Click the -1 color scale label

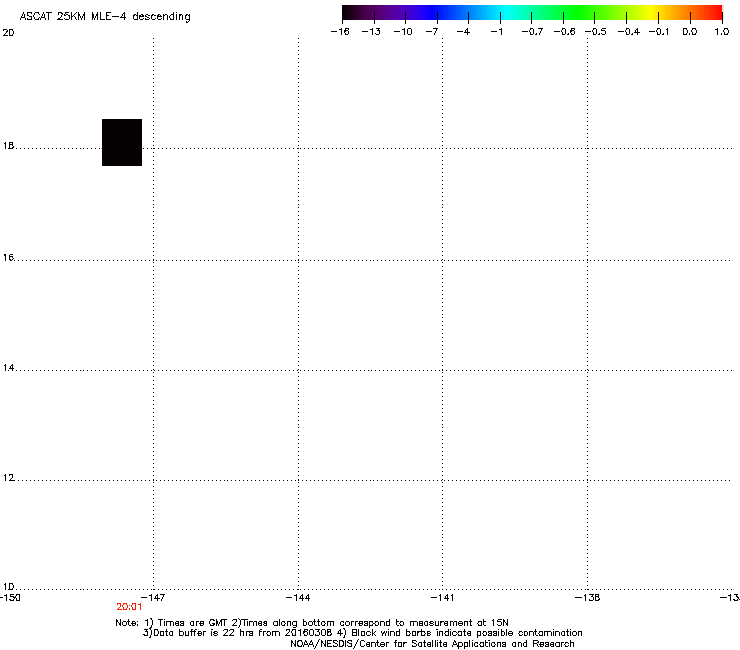496,32
